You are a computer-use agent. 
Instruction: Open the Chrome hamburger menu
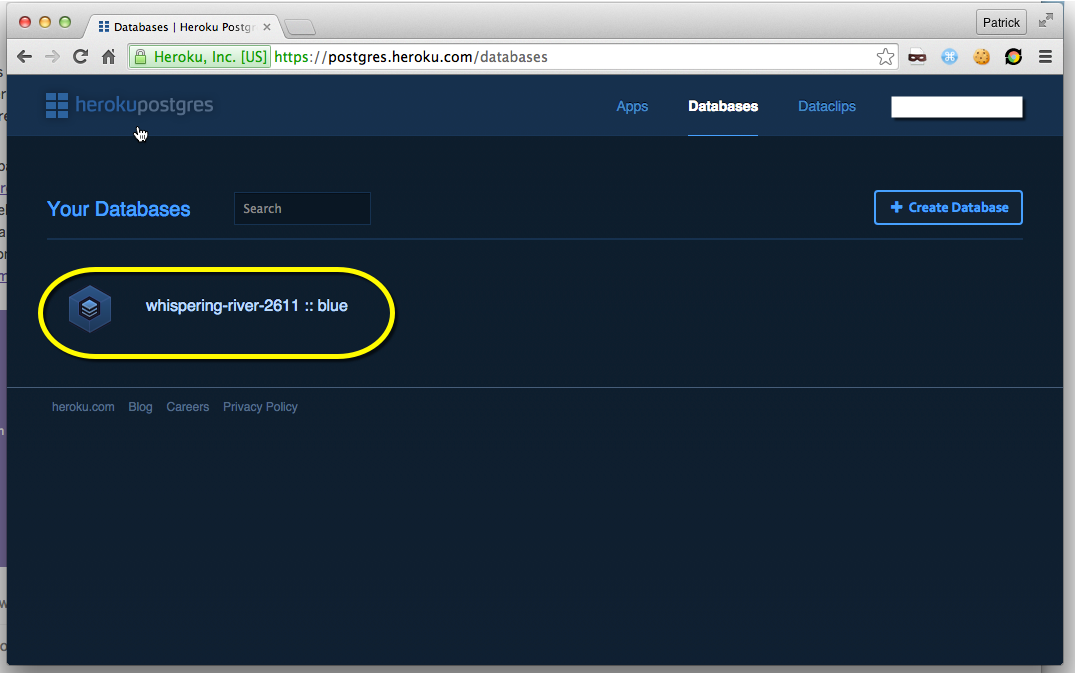pos(1045,57)
